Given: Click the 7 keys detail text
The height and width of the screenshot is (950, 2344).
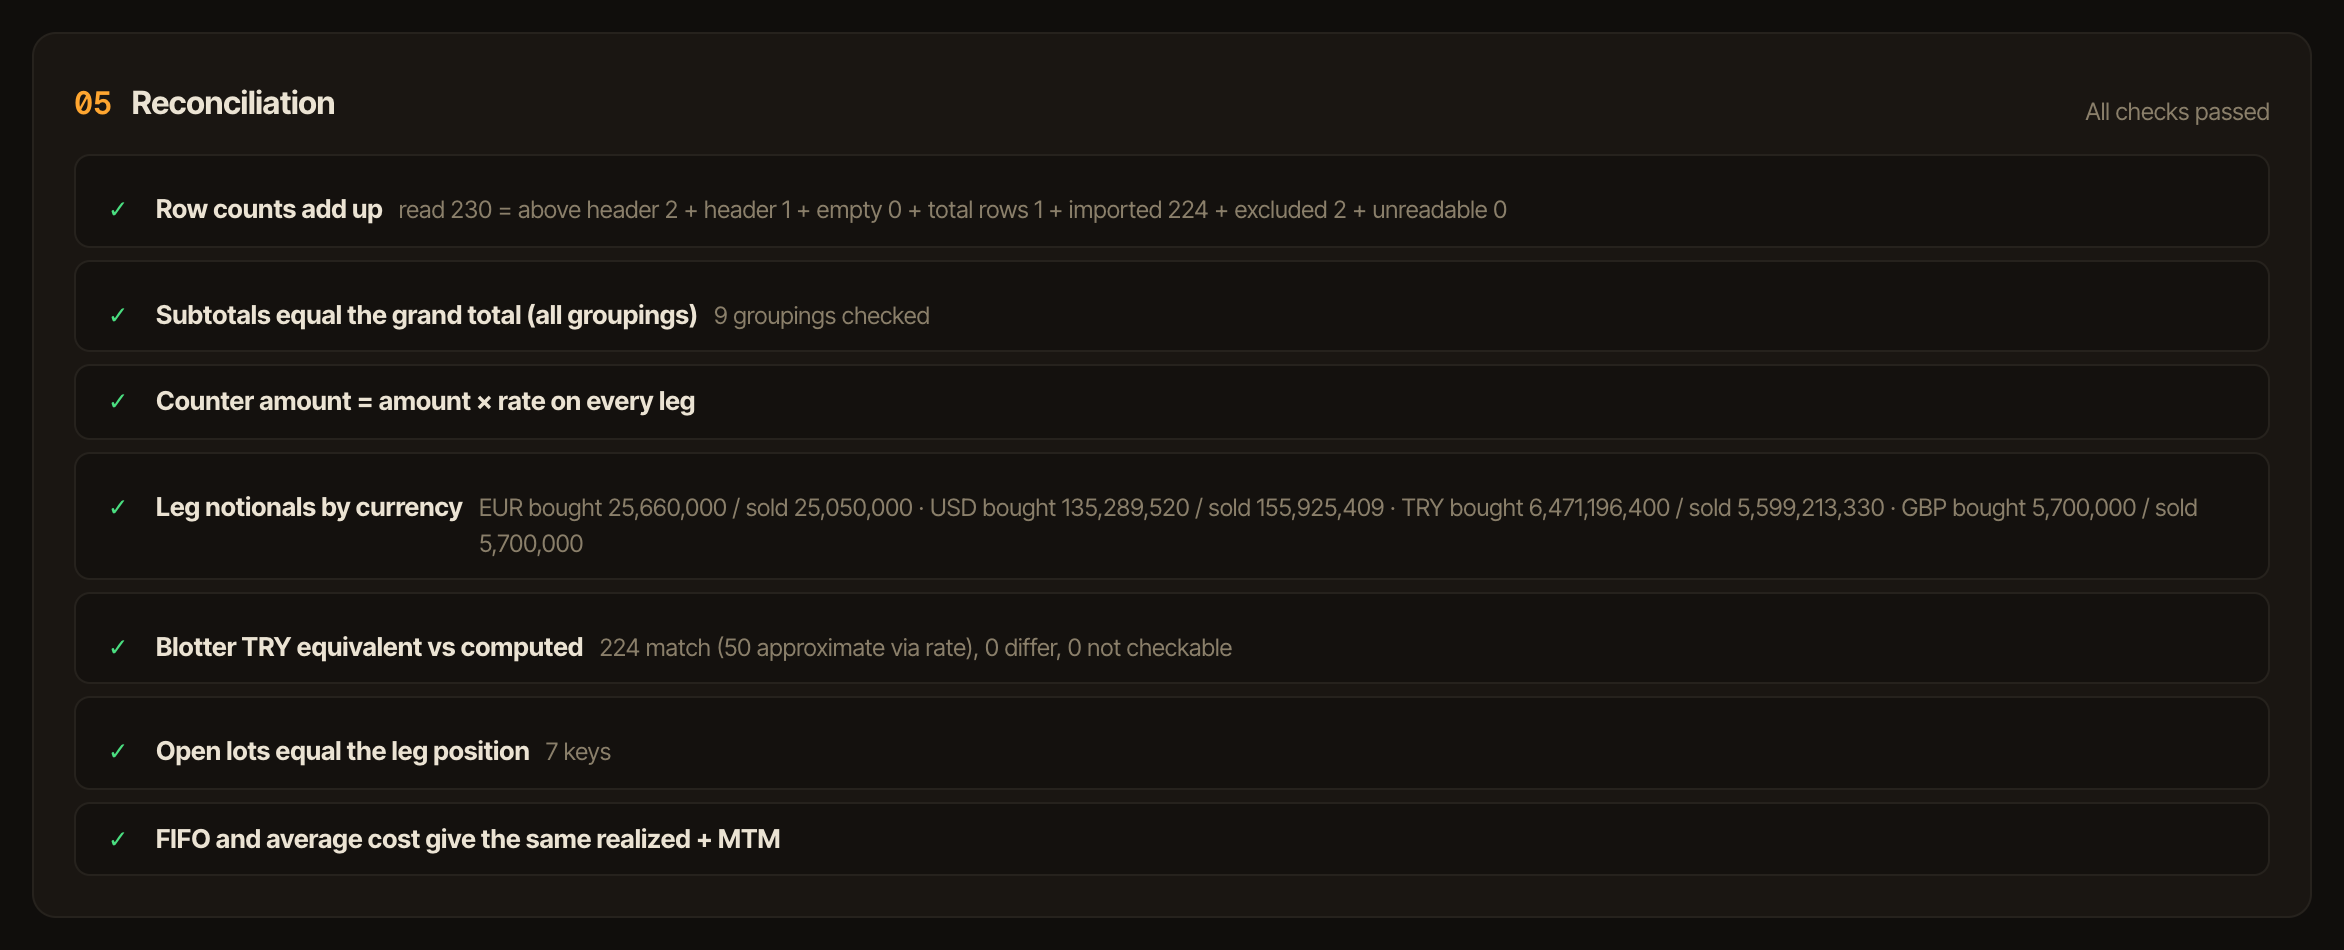Looking at the screenshot, I should pos(578,752).
